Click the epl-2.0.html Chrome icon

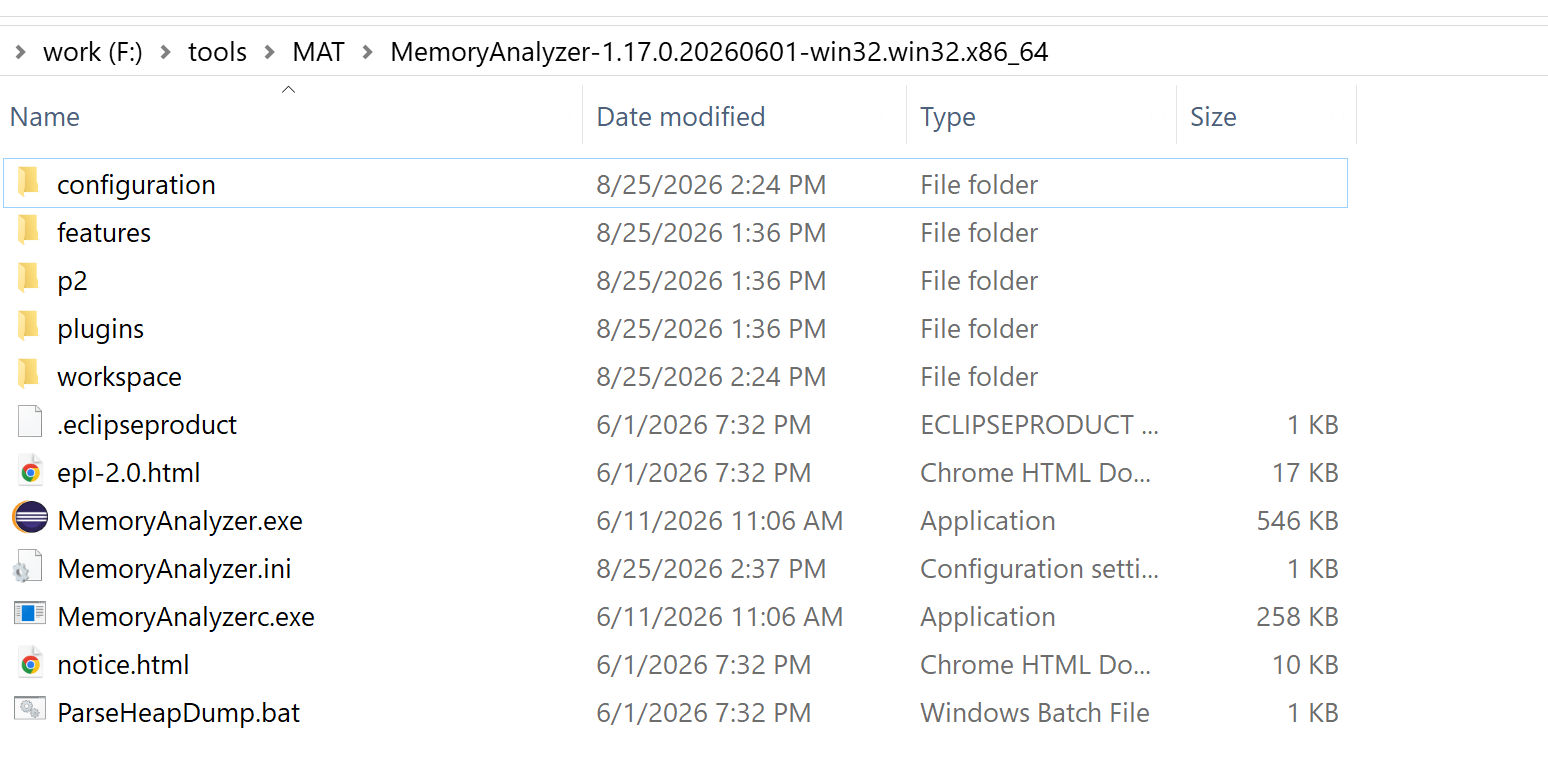(x=30, y=472)
